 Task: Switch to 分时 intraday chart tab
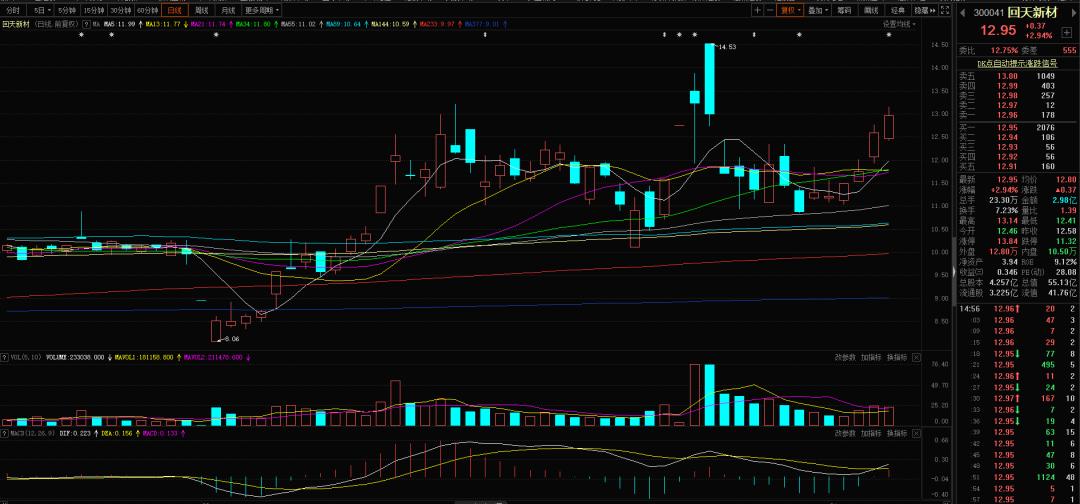(13, 10)
